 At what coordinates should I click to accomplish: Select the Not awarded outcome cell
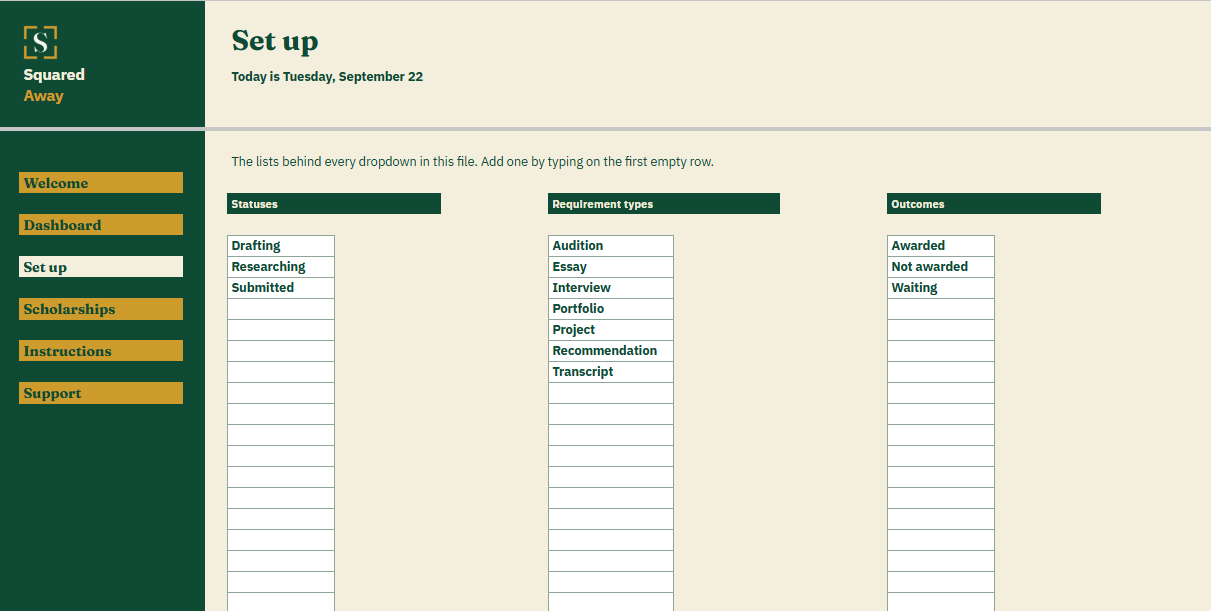tap(941, 267)
